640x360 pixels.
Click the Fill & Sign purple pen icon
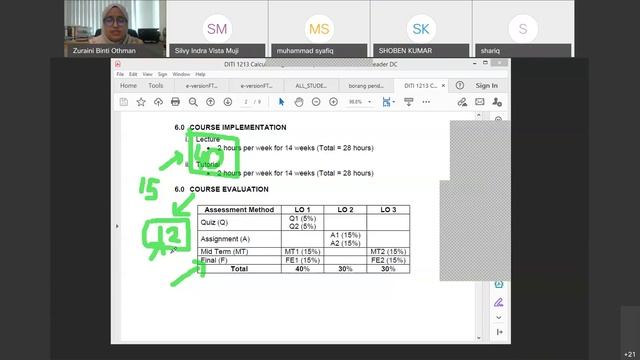tap(498, 302)
